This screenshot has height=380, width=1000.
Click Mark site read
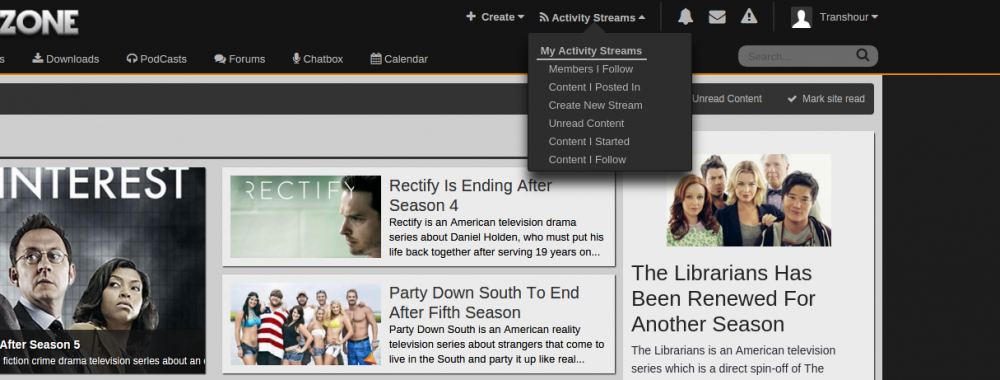(826, 99)
